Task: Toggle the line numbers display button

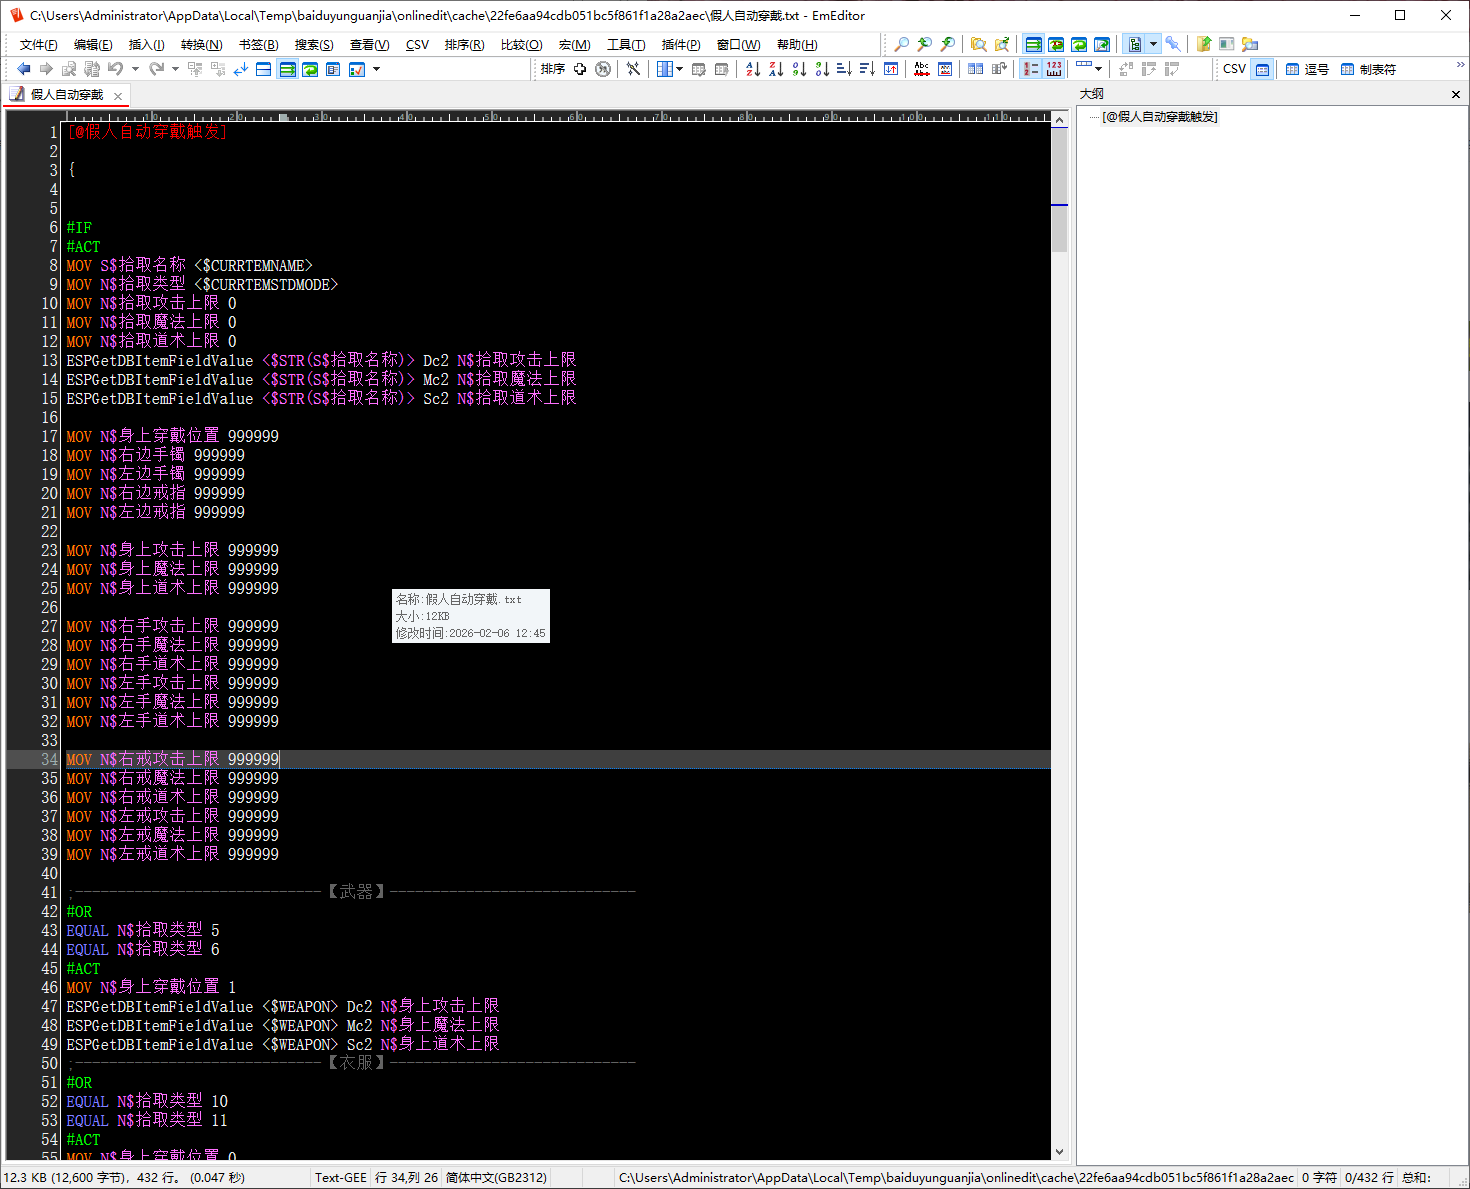Action: point(1030,69)
